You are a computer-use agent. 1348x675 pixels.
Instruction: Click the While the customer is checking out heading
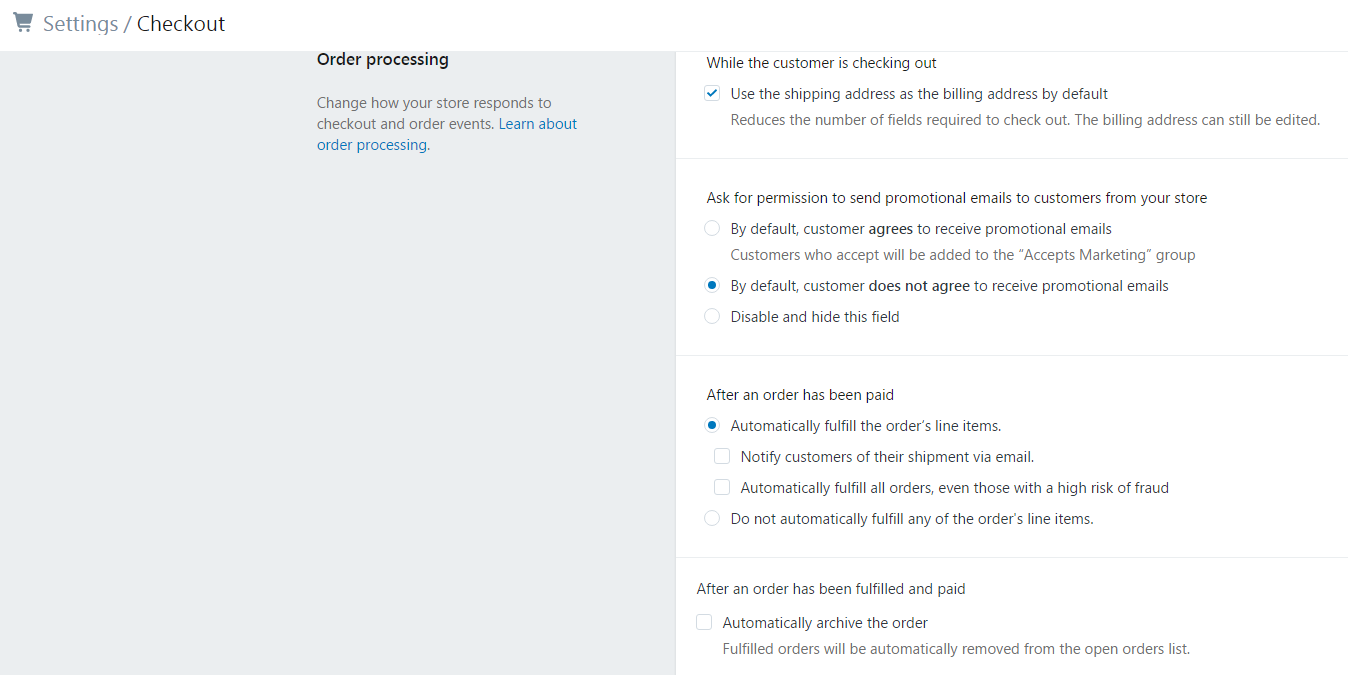pyautogui.click(x=821, y=63)
